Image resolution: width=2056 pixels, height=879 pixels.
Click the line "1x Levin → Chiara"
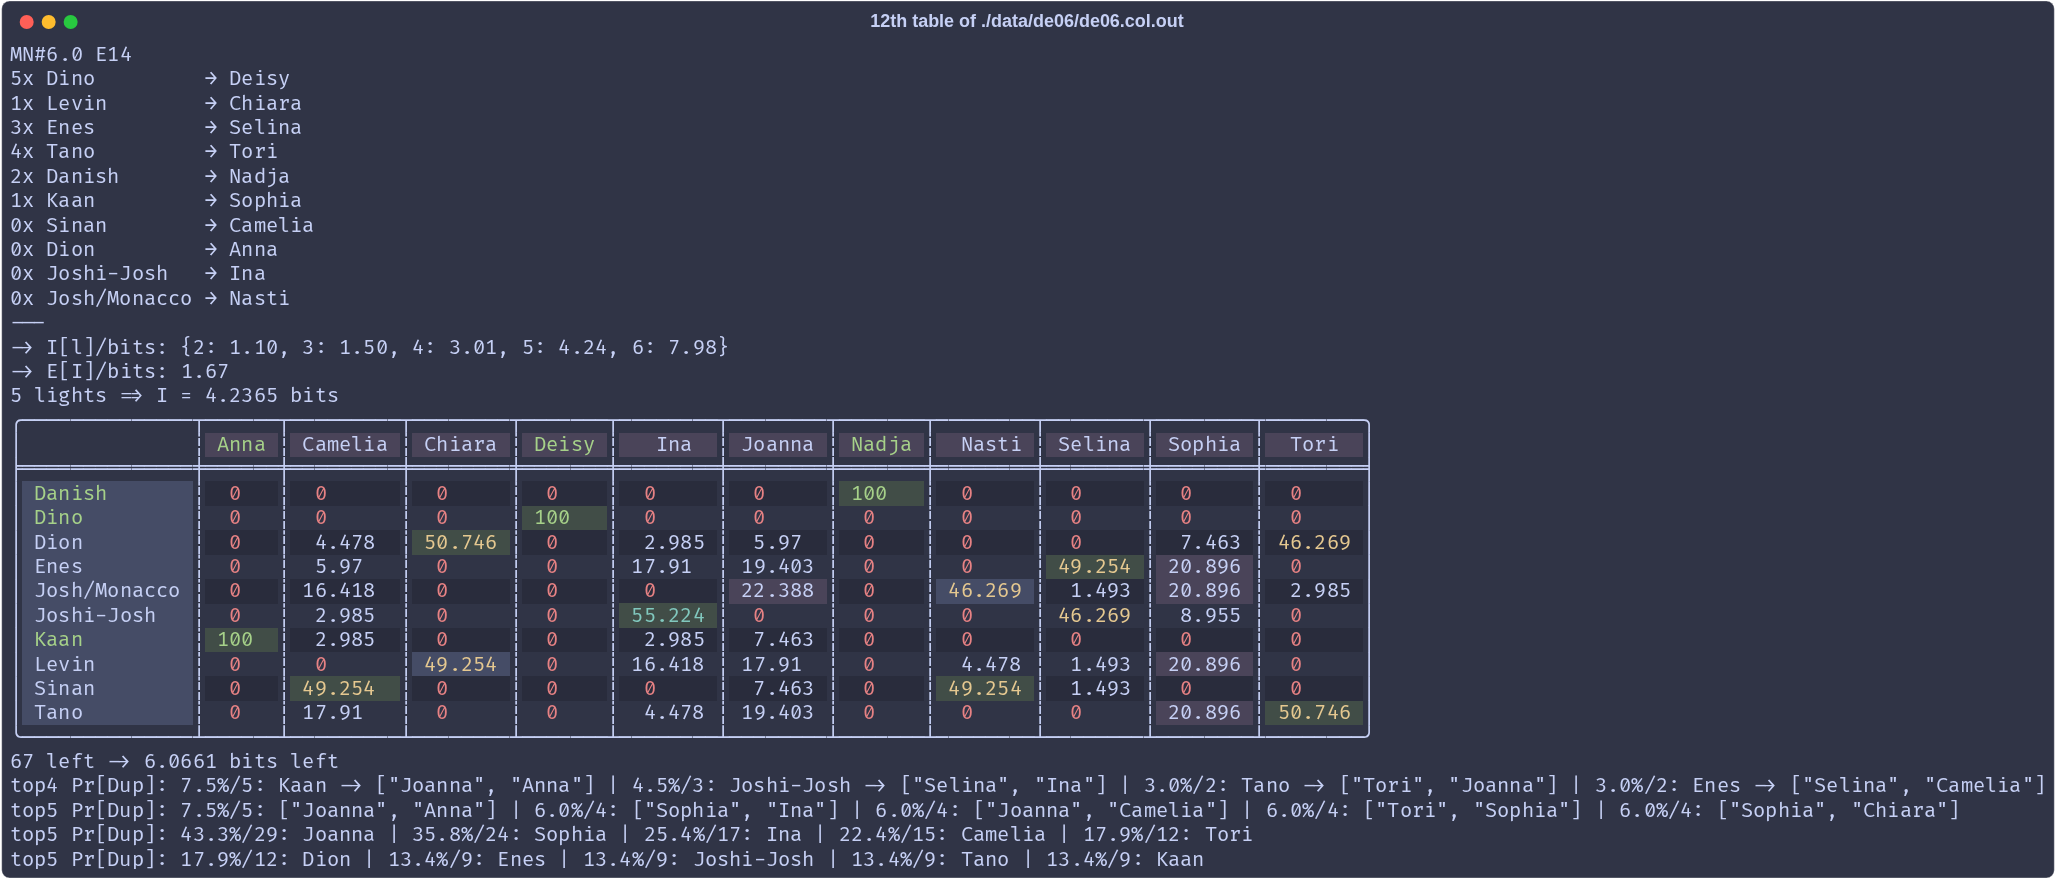coord(156,104)
